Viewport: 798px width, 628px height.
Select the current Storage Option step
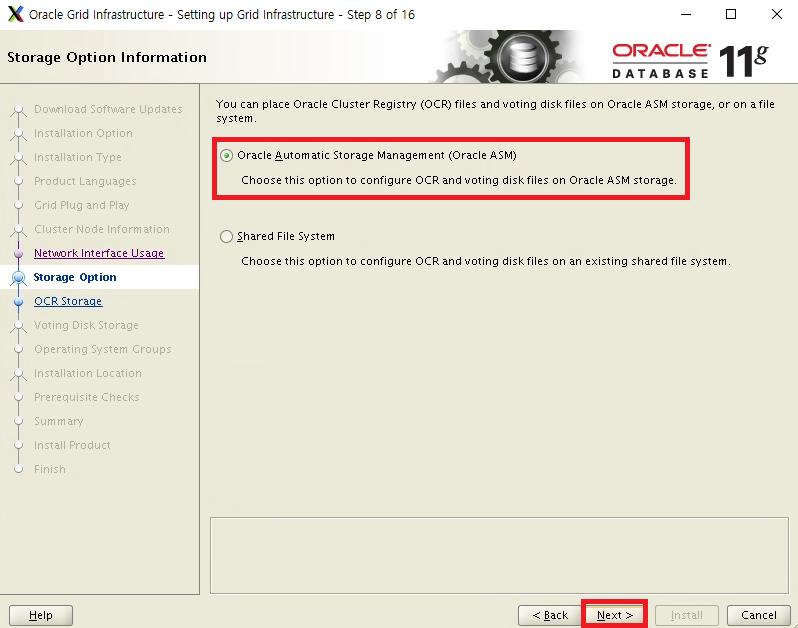pos(75,277)
